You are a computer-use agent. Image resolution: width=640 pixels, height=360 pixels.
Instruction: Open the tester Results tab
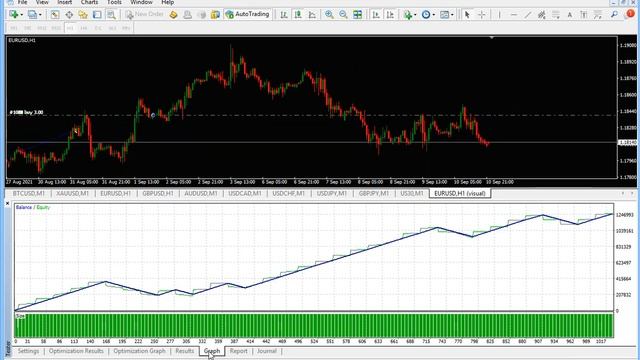pyautogui.click(x=184, y=351)
